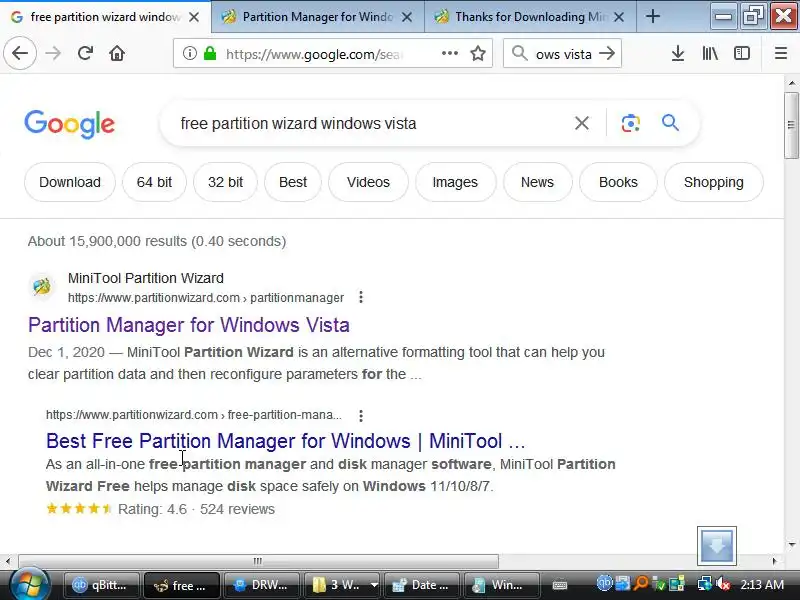The image size is (800, 600).
Task: Open Best Free Partition Manager for Windows link
Action: tap(286, 441)
